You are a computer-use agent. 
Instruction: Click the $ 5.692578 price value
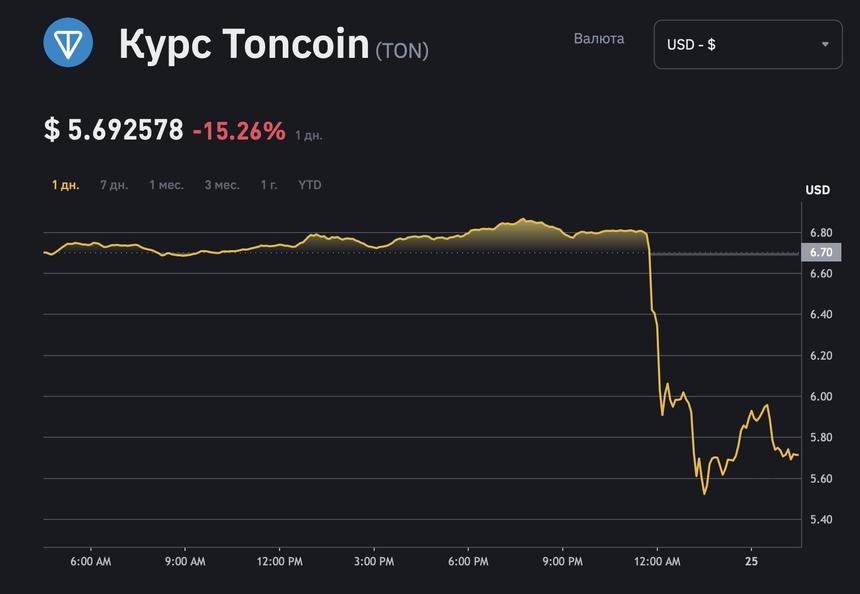(x=114, y=130)
